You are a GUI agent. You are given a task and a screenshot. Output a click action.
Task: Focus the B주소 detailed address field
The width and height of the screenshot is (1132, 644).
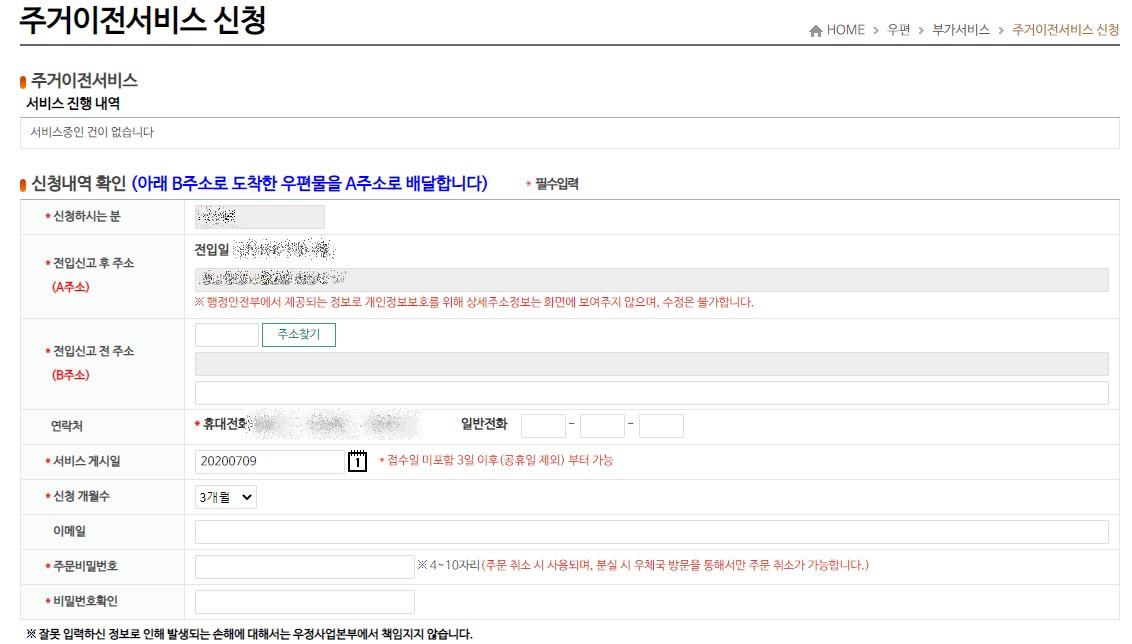click(x=652, y=393)
